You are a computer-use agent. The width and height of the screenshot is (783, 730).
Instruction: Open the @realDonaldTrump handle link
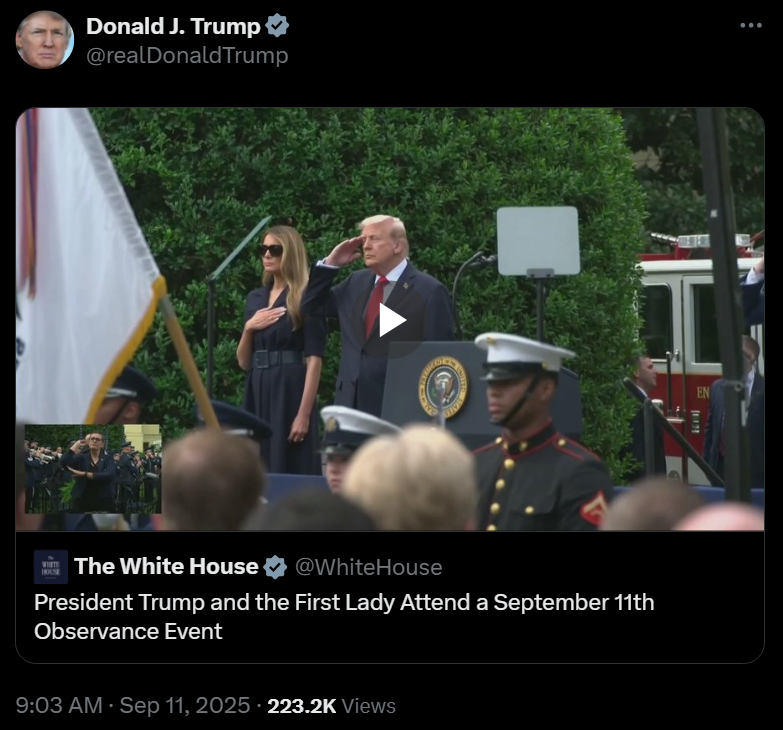(x=187, y=55)
